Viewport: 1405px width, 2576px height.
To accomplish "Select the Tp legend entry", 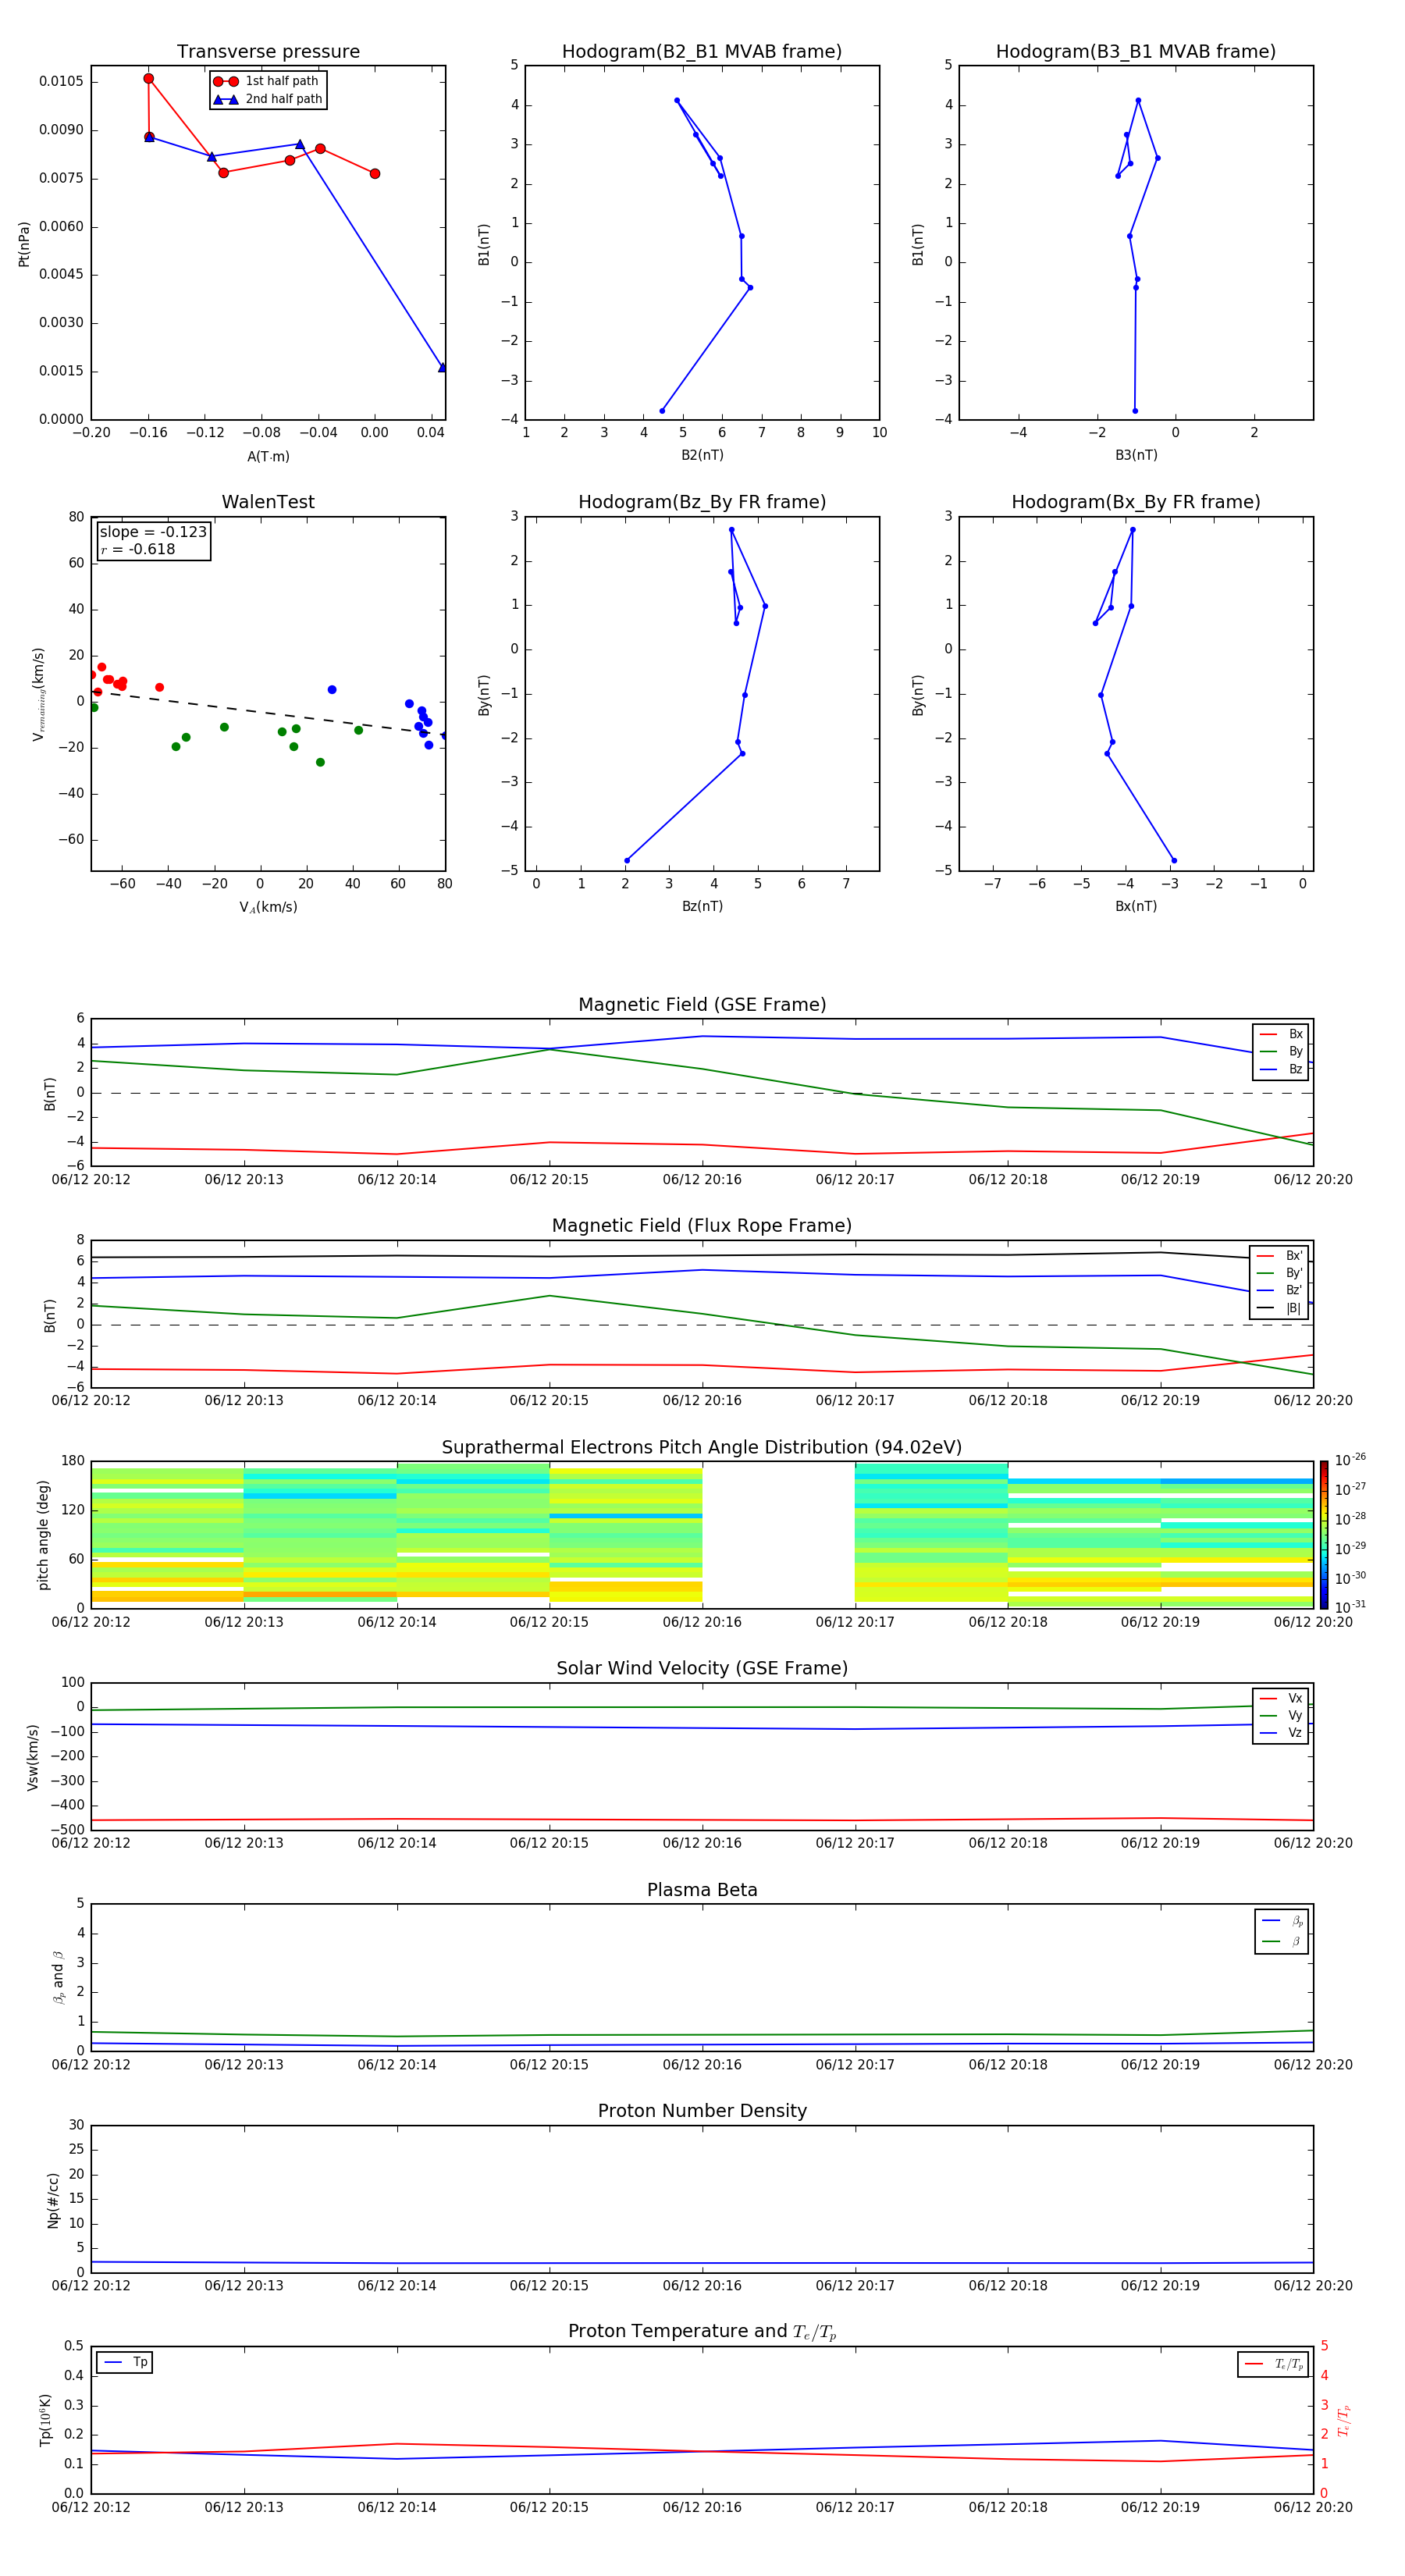I will pyautogui.click(x=126, y=2362).
